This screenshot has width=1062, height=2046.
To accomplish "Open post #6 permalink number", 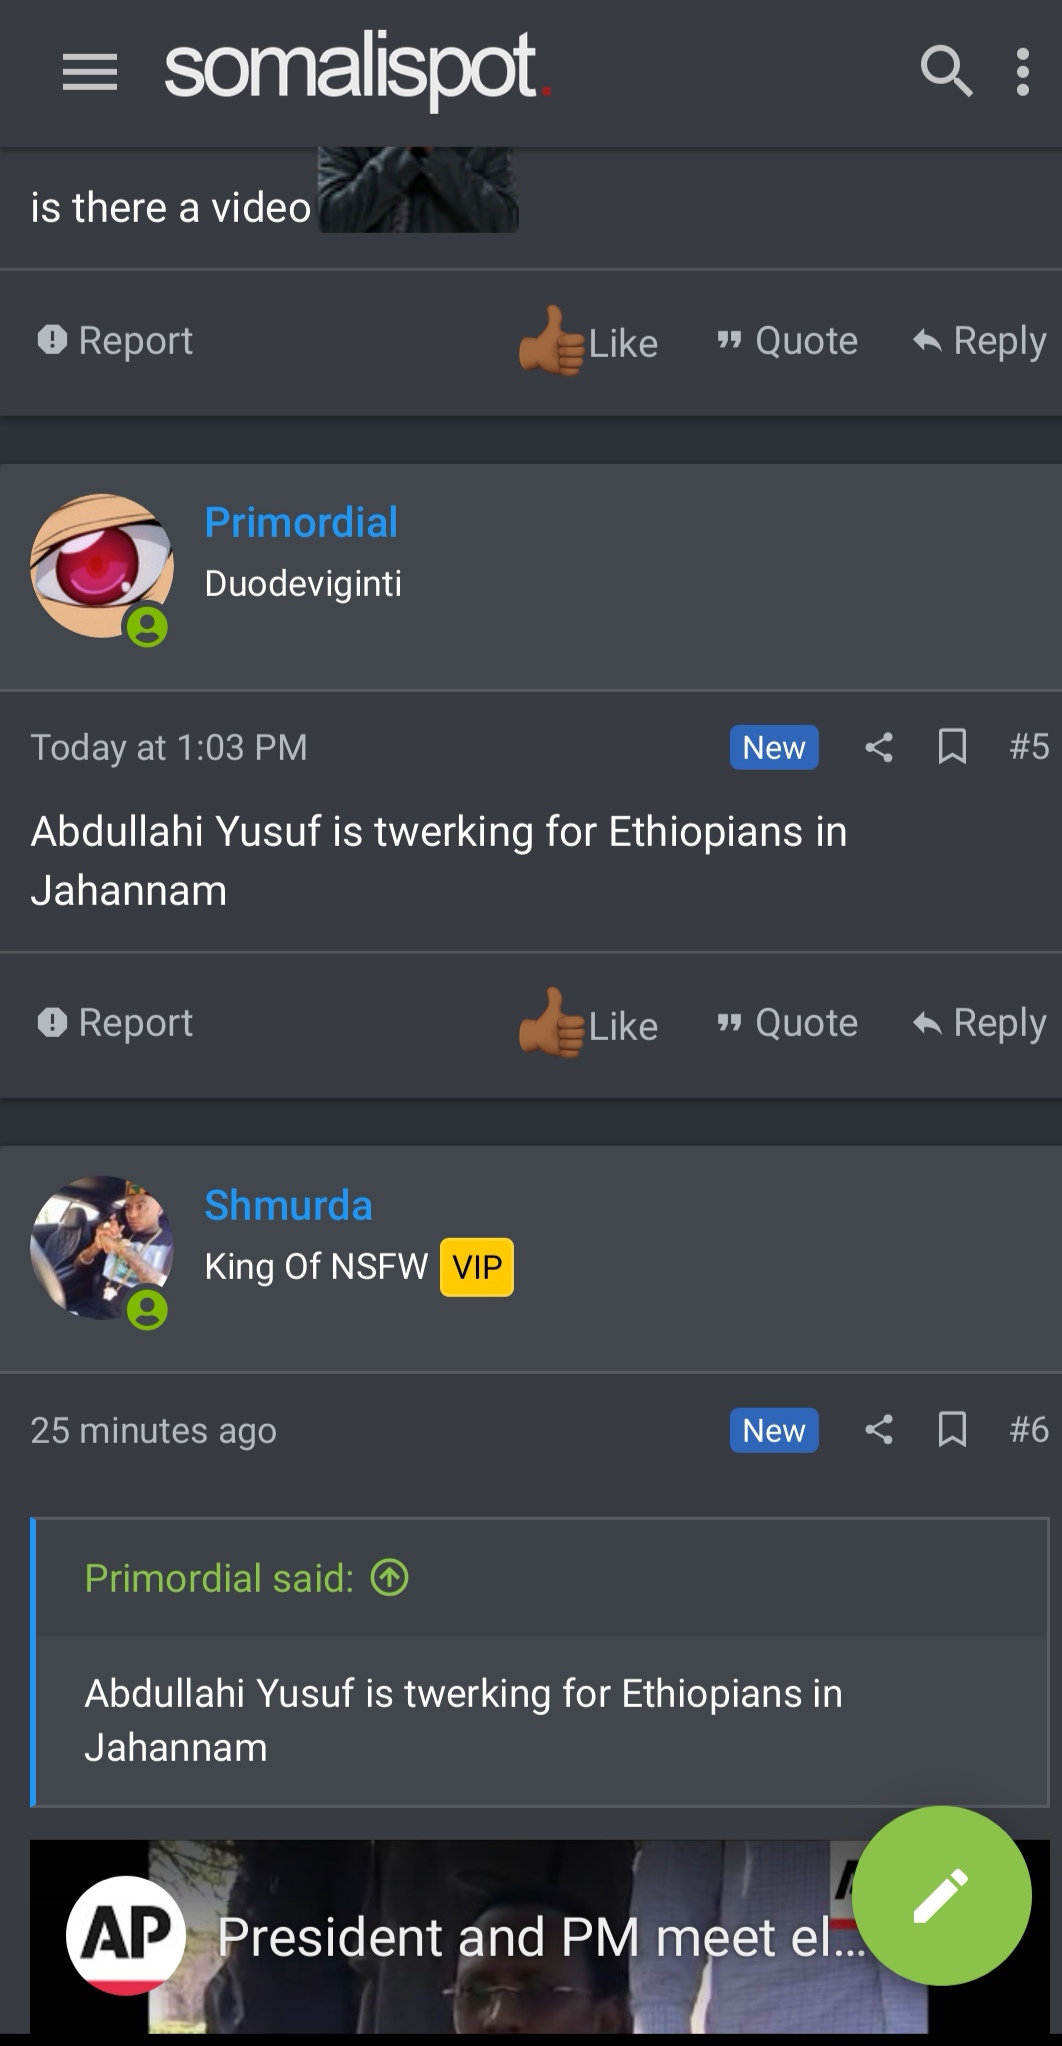I will 1029,1430.
